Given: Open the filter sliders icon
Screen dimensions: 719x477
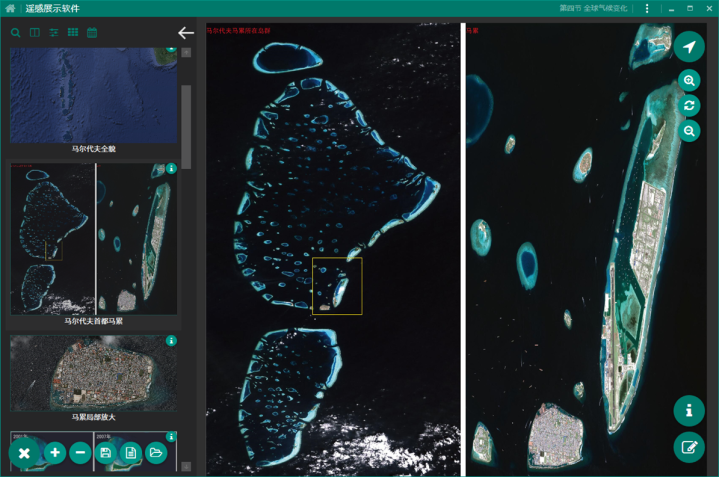Looking at the screenshot, I should 54,33.
